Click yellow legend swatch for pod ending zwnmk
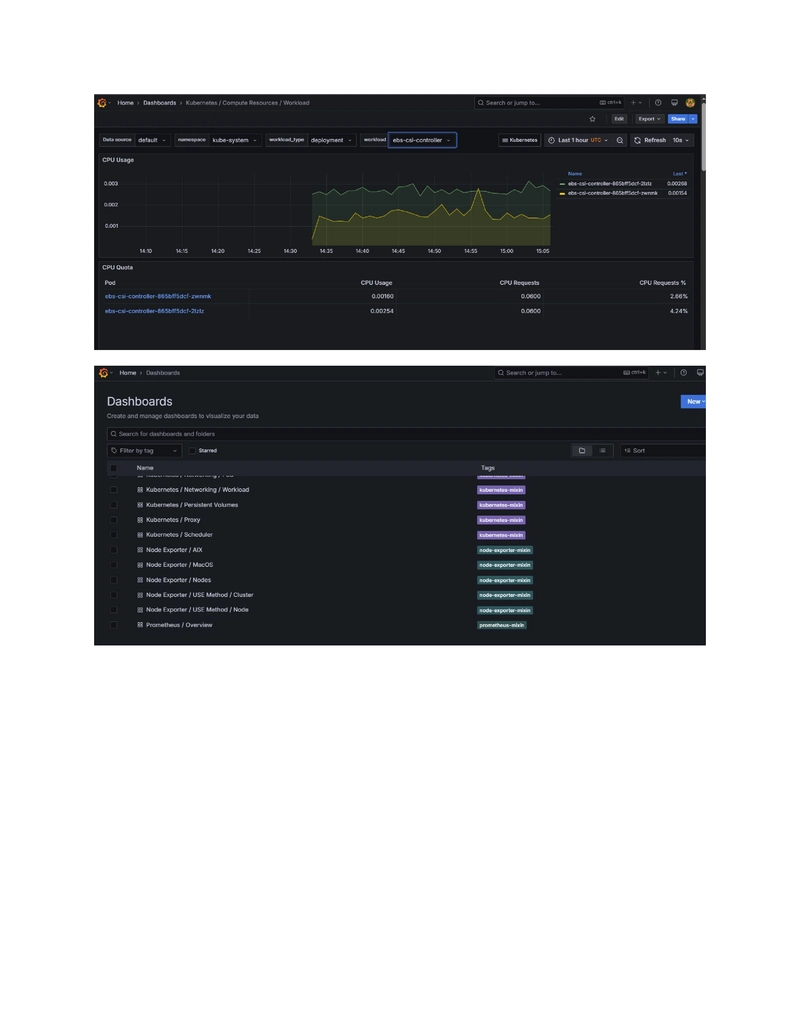Viewport: 800px width, 1035px height. pos(562,193)
